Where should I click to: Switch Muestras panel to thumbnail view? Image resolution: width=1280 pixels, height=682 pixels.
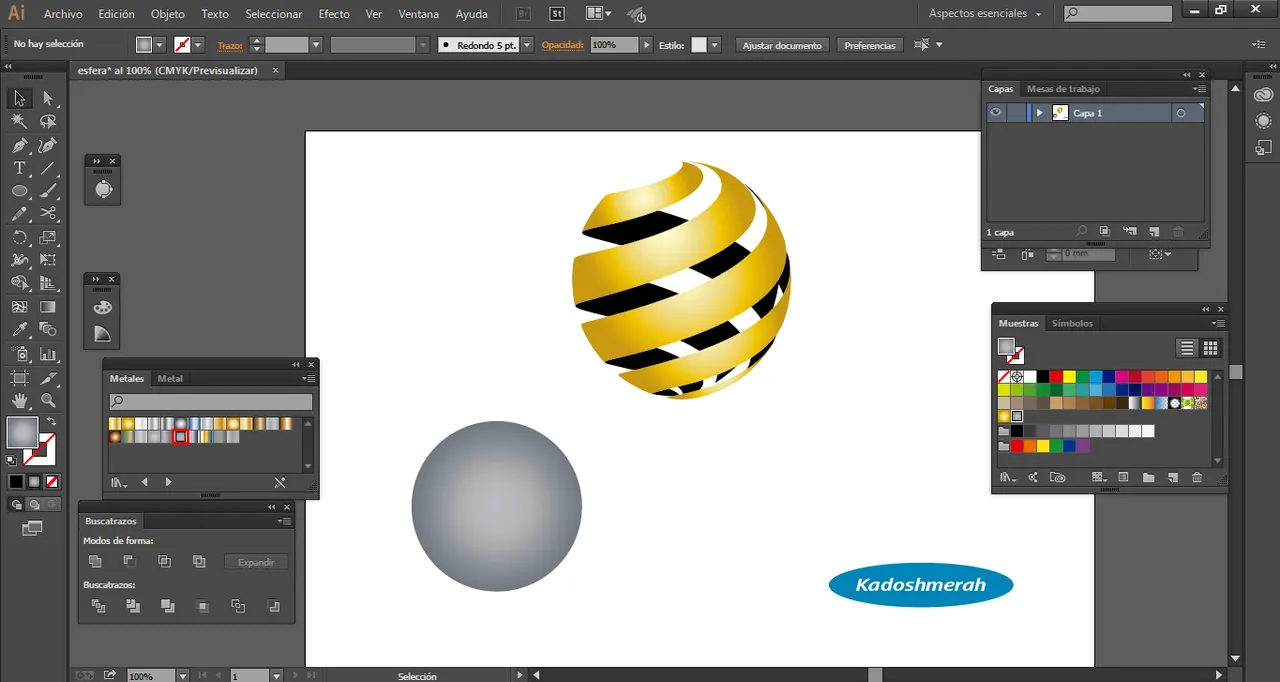(1210, 348)
